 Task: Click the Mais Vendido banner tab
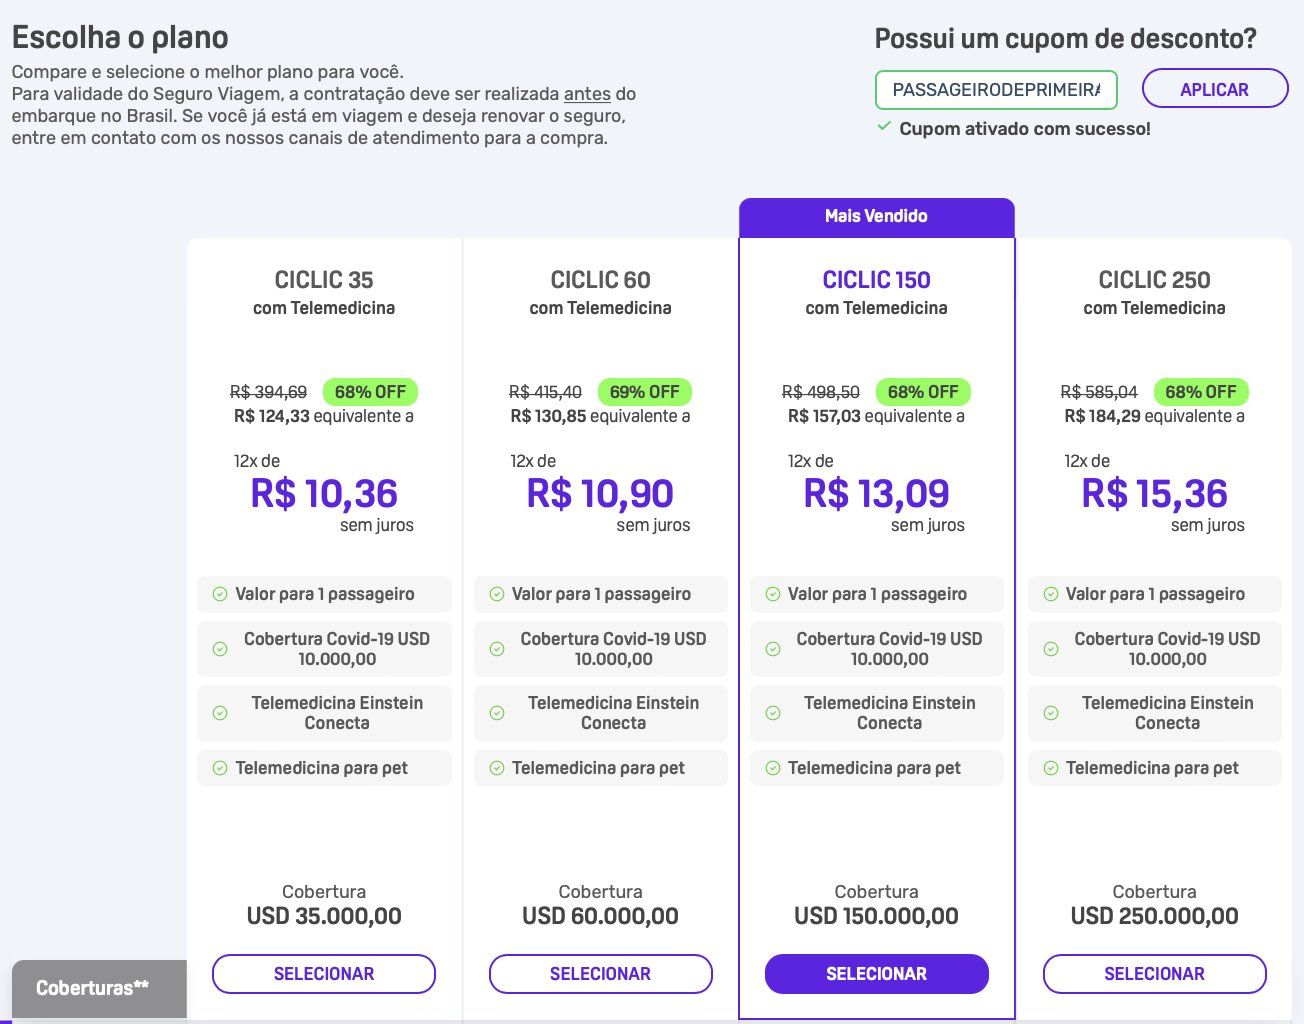click(877, 217)
